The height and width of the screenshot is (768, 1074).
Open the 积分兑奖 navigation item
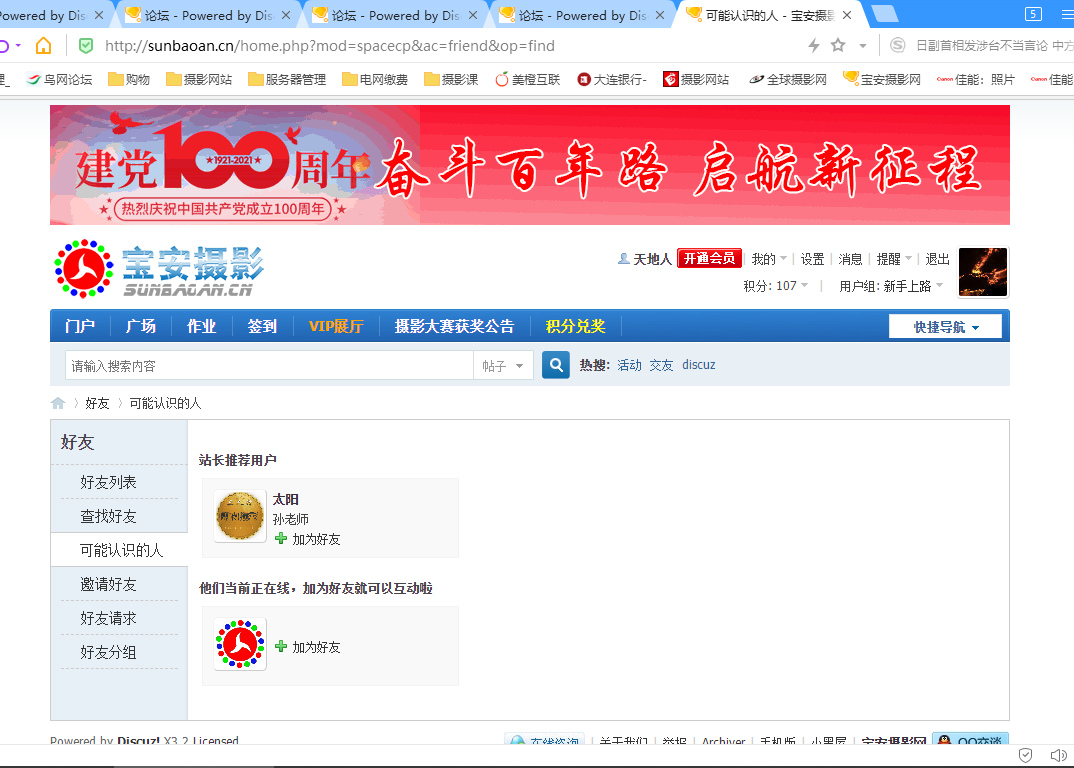coord(575,326)
